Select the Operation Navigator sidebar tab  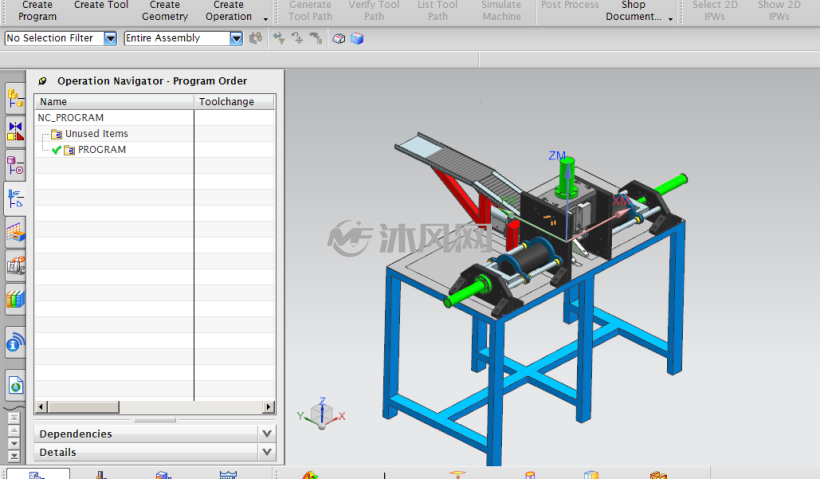click(15, 199)
